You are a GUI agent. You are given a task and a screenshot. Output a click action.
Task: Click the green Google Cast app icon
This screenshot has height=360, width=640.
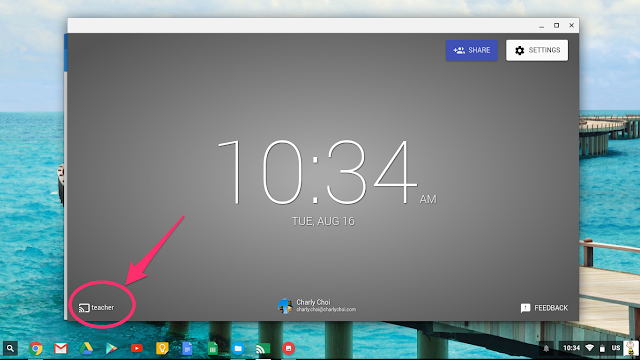pos(263,348)
